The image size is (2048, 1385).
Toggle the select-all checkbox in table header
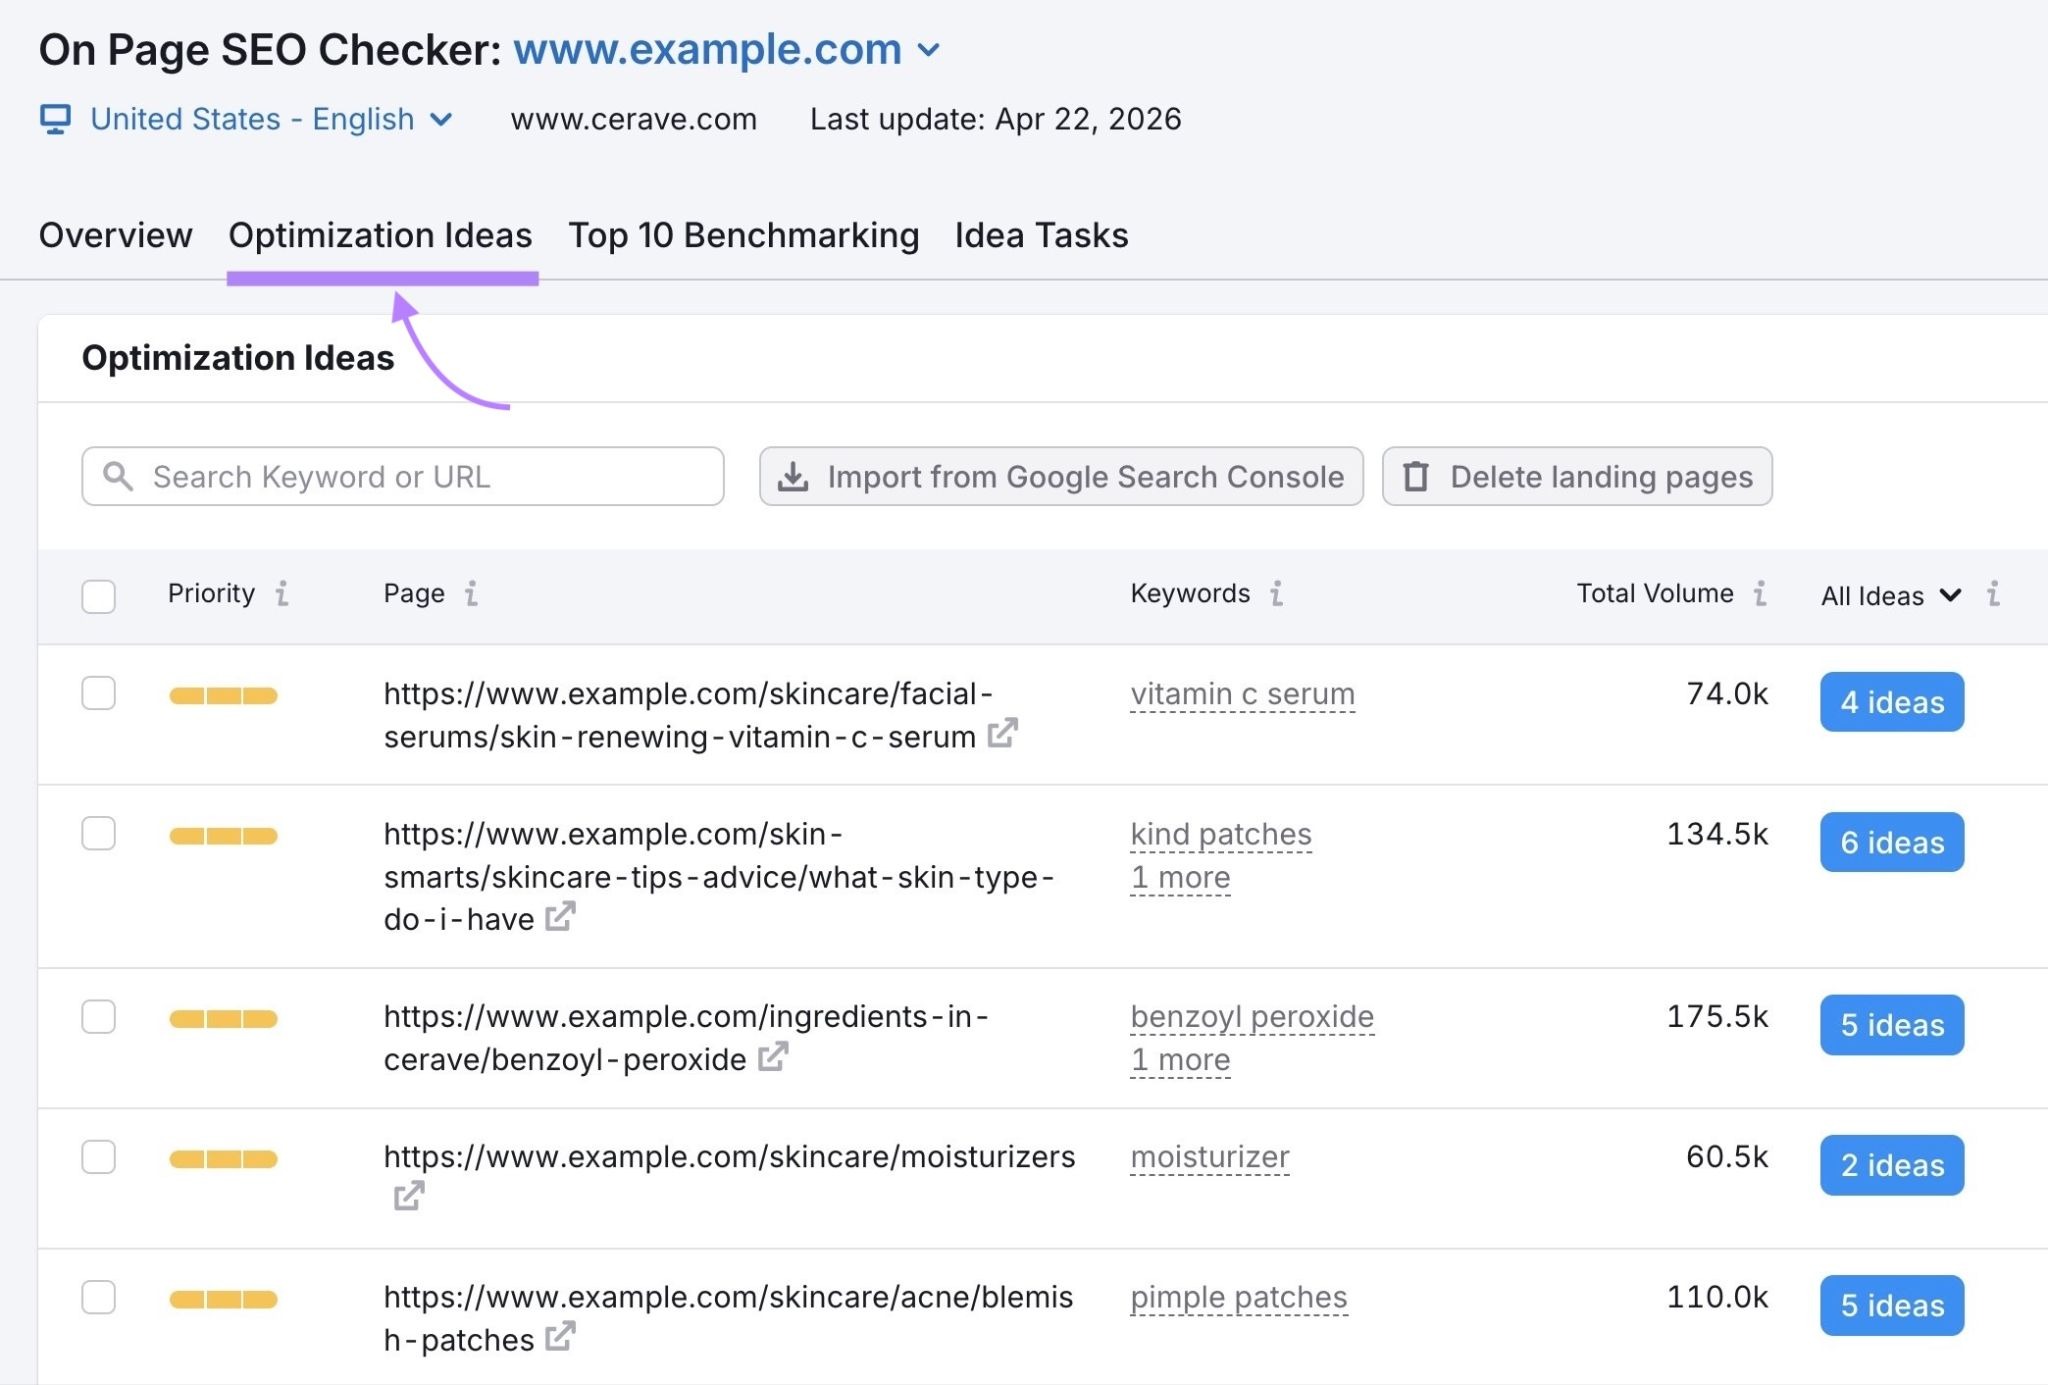(x=98, y=596)
